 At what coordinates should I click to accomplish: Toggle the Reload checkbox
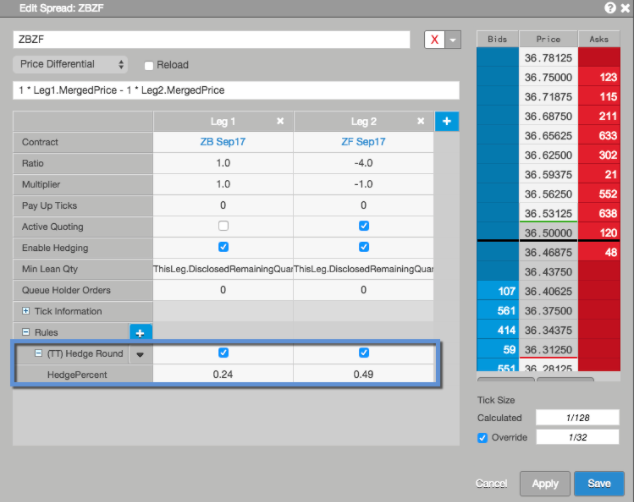coord(149,65)
